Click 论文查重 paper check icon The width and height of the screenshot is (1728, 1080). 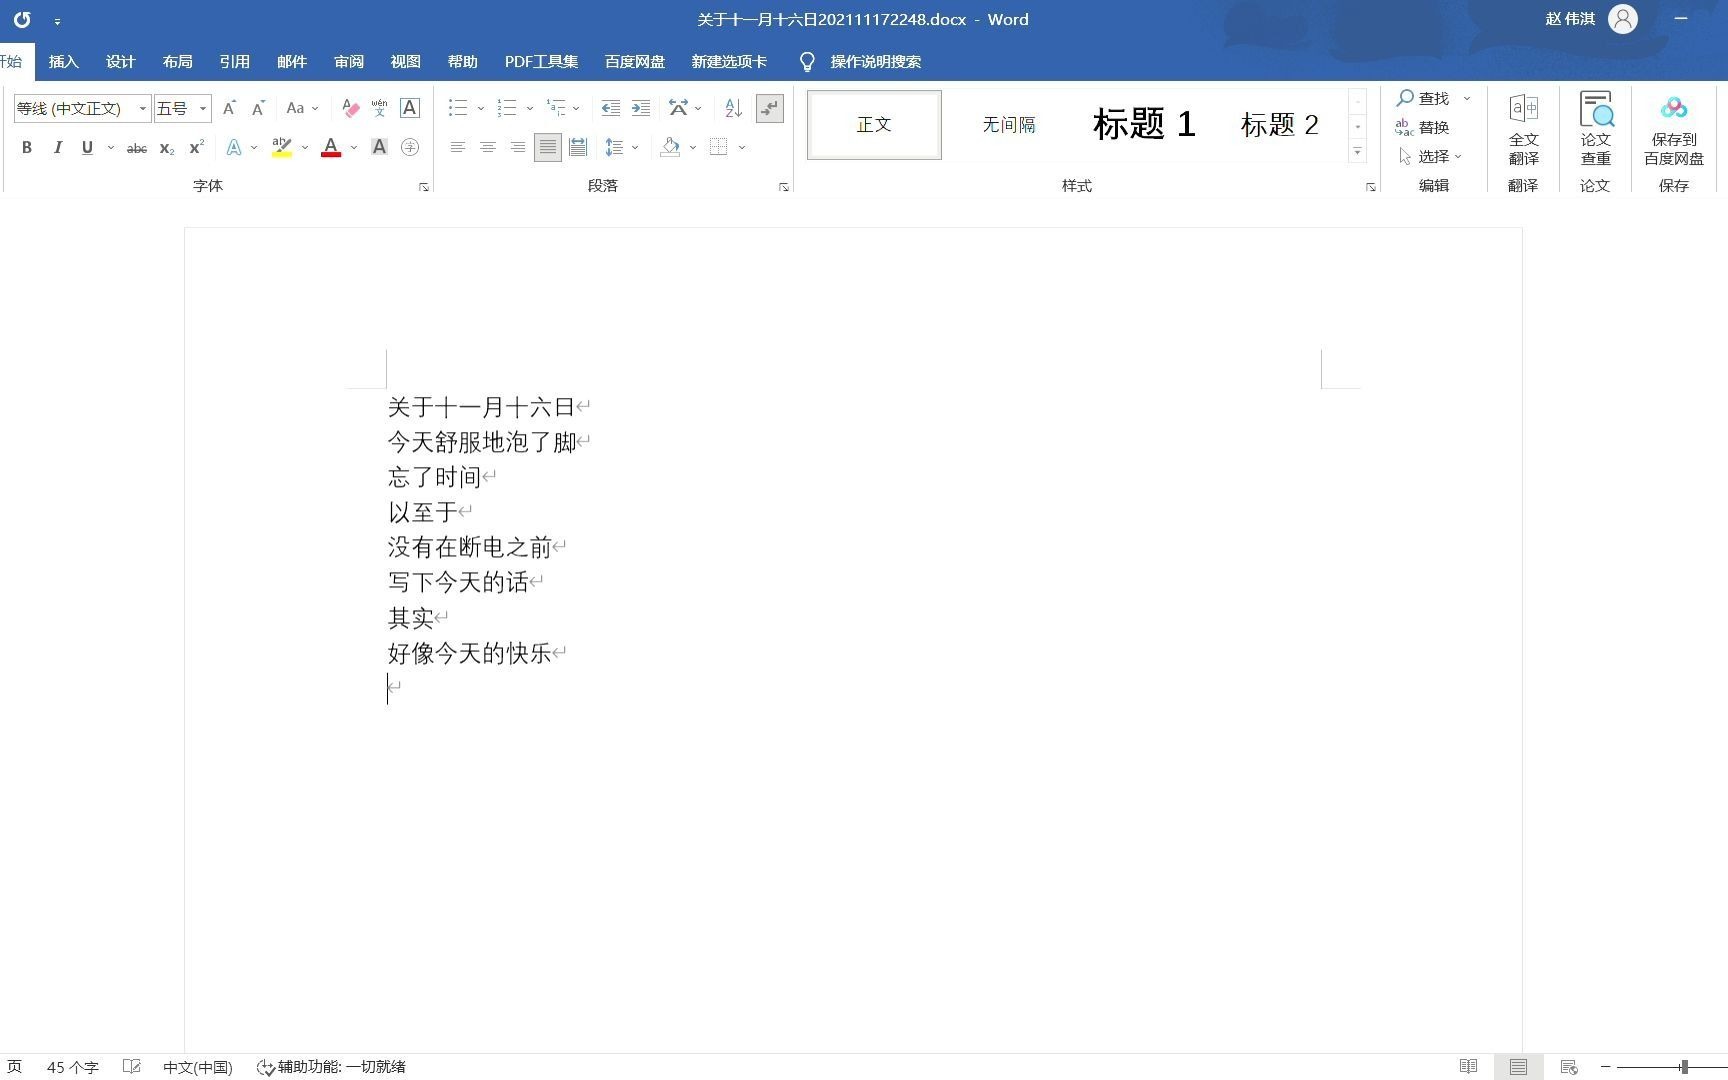pos(1595,130)
